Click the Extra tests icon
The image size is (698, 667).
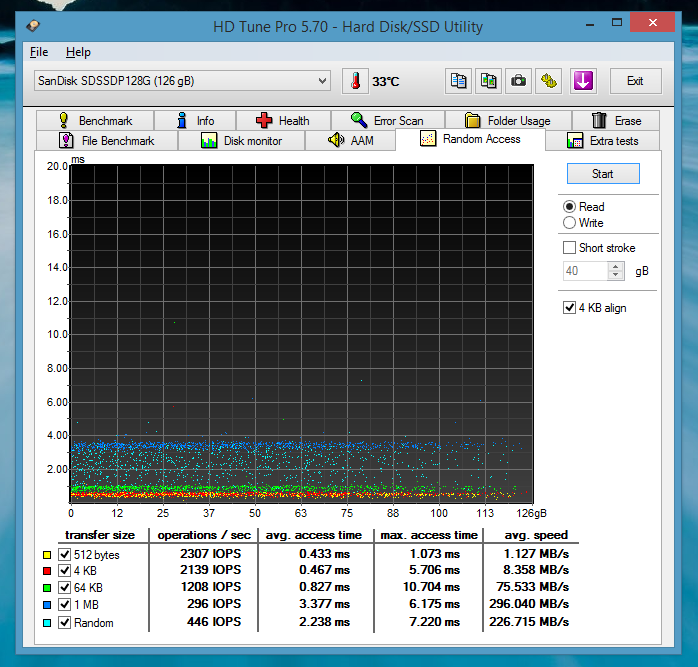(x=575, y=140)
